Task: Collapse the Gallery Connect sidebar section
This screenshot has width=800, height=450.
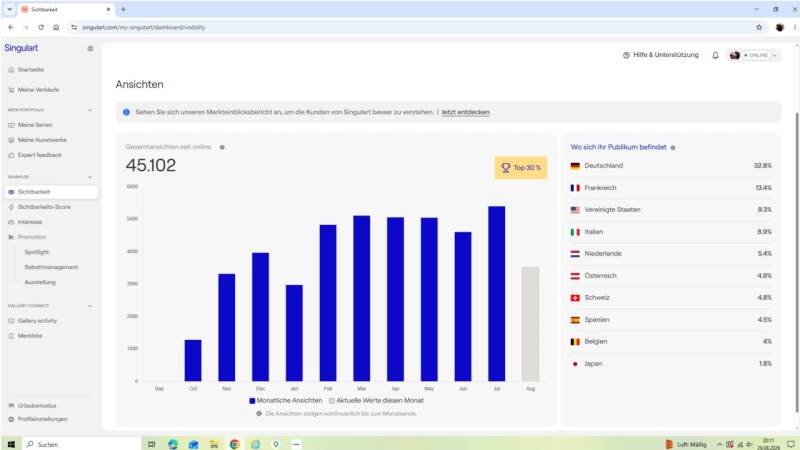Action: (90, 306)
